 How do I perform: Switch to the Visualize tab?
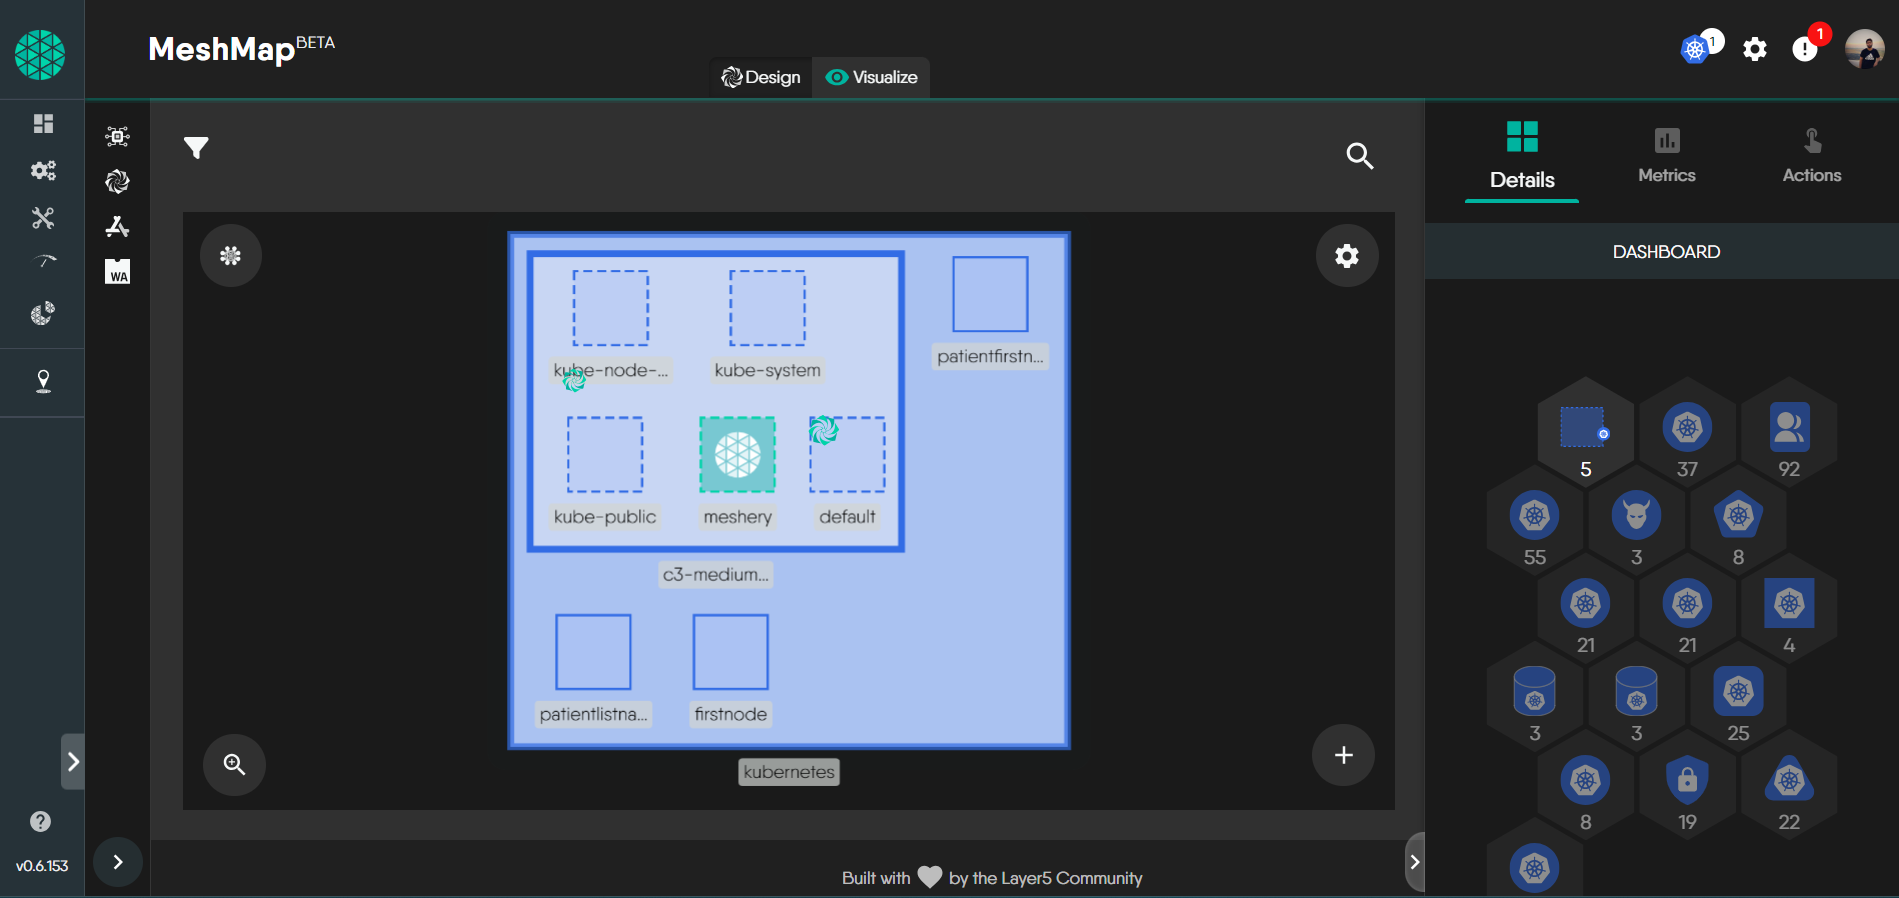pos(871,77)
